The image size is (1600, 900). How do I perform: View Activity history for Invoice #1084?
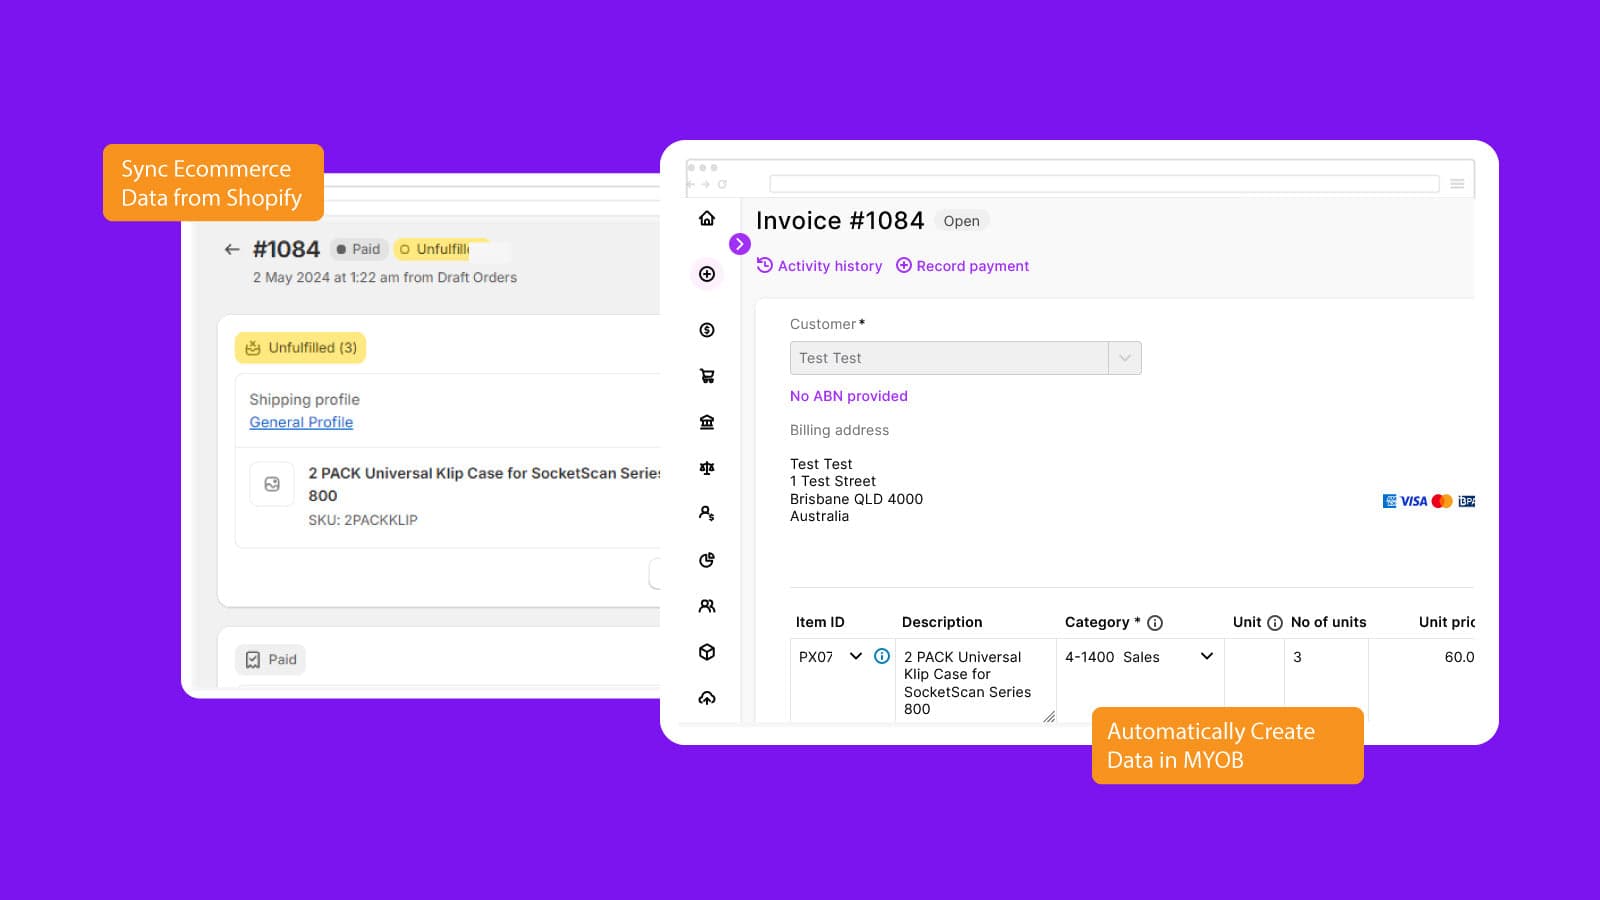(x=820, y=265)
